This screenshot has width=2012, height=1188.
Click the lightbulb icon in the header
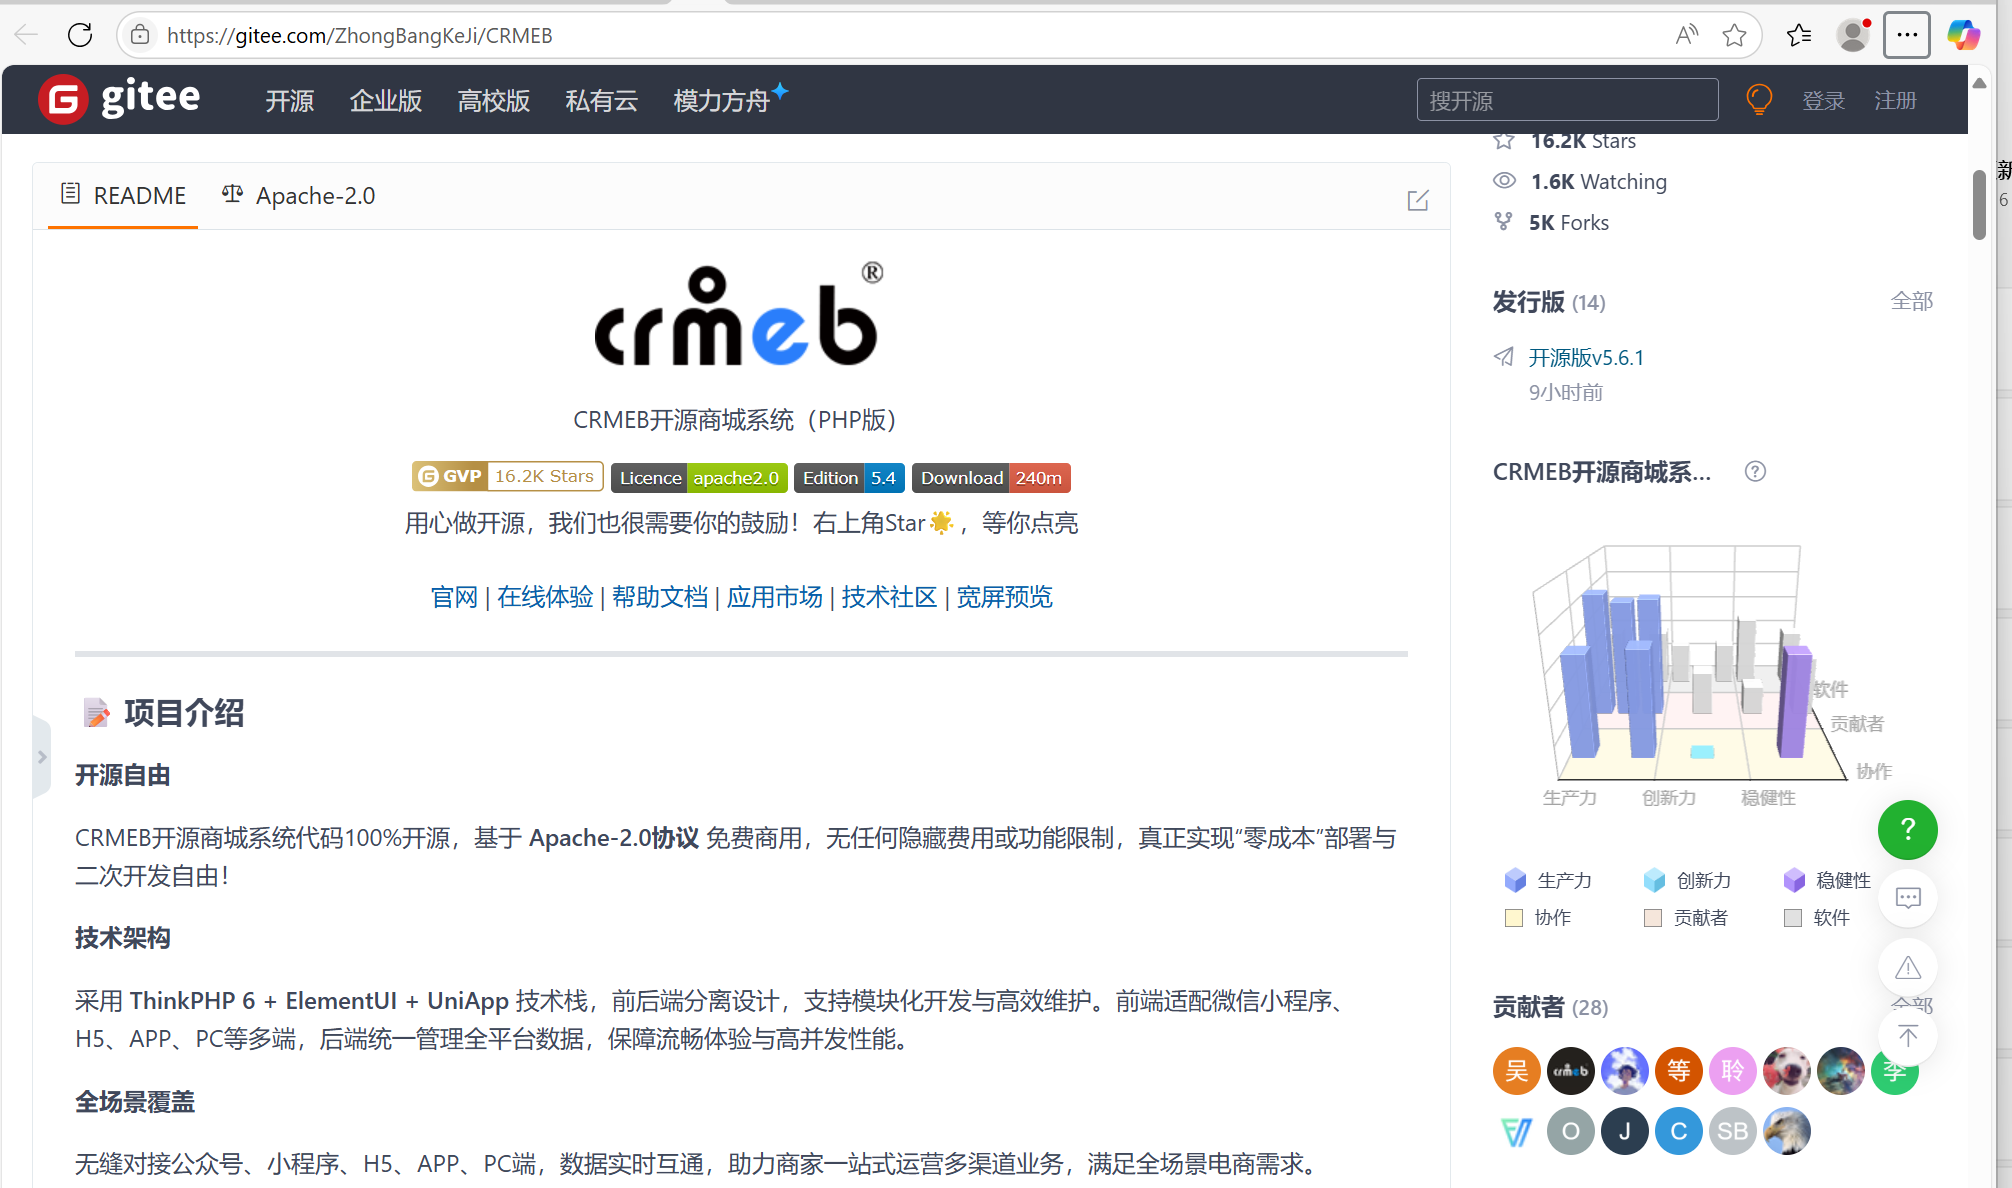point(1758,100)
